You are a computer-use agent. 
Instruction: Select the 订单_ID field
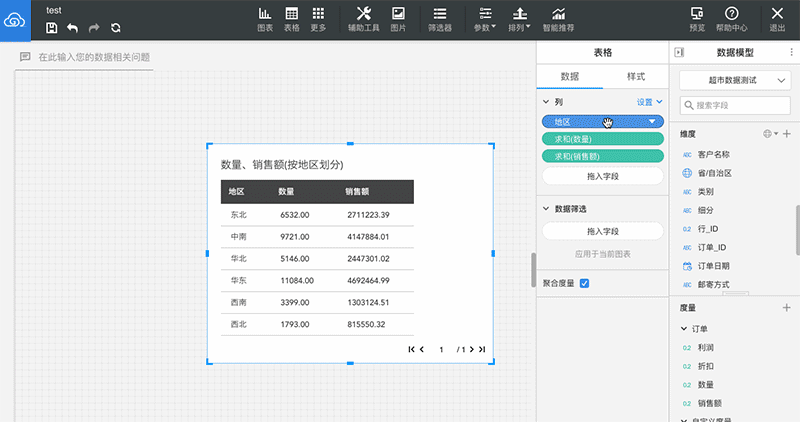coord(712,247)
